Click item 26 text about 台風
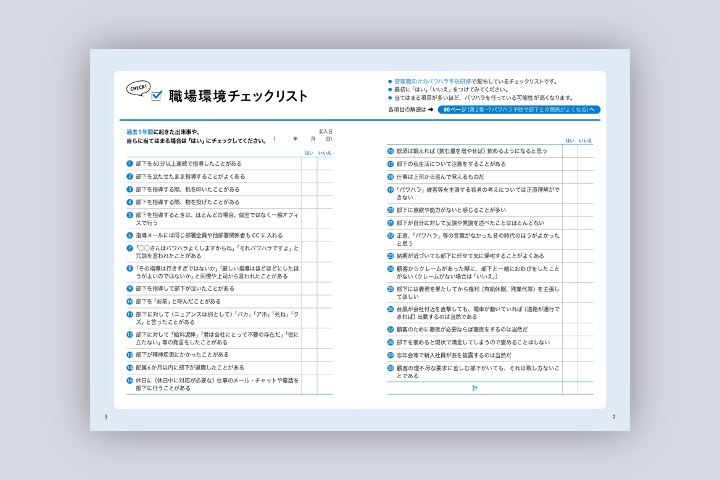720x480 pixels. [x=478, y=313]
